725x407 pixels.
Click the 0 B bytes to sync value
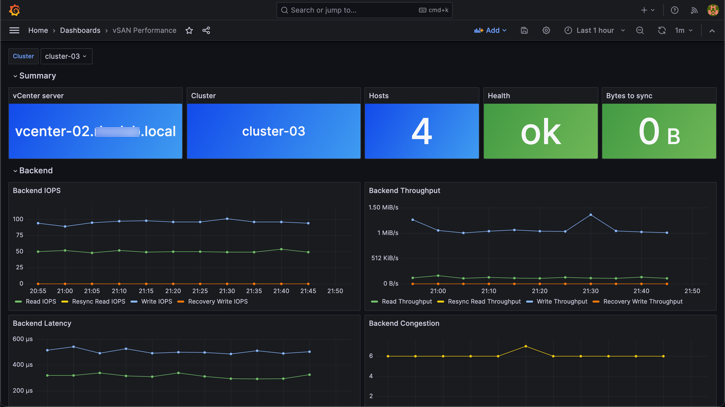click(659, 132)
